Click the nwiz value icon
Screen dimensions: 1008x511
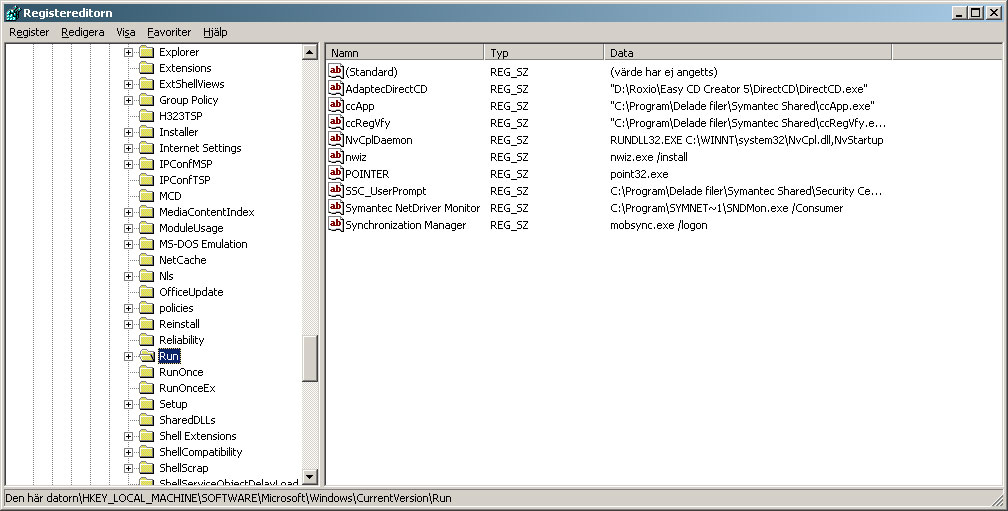pos(336,157)
